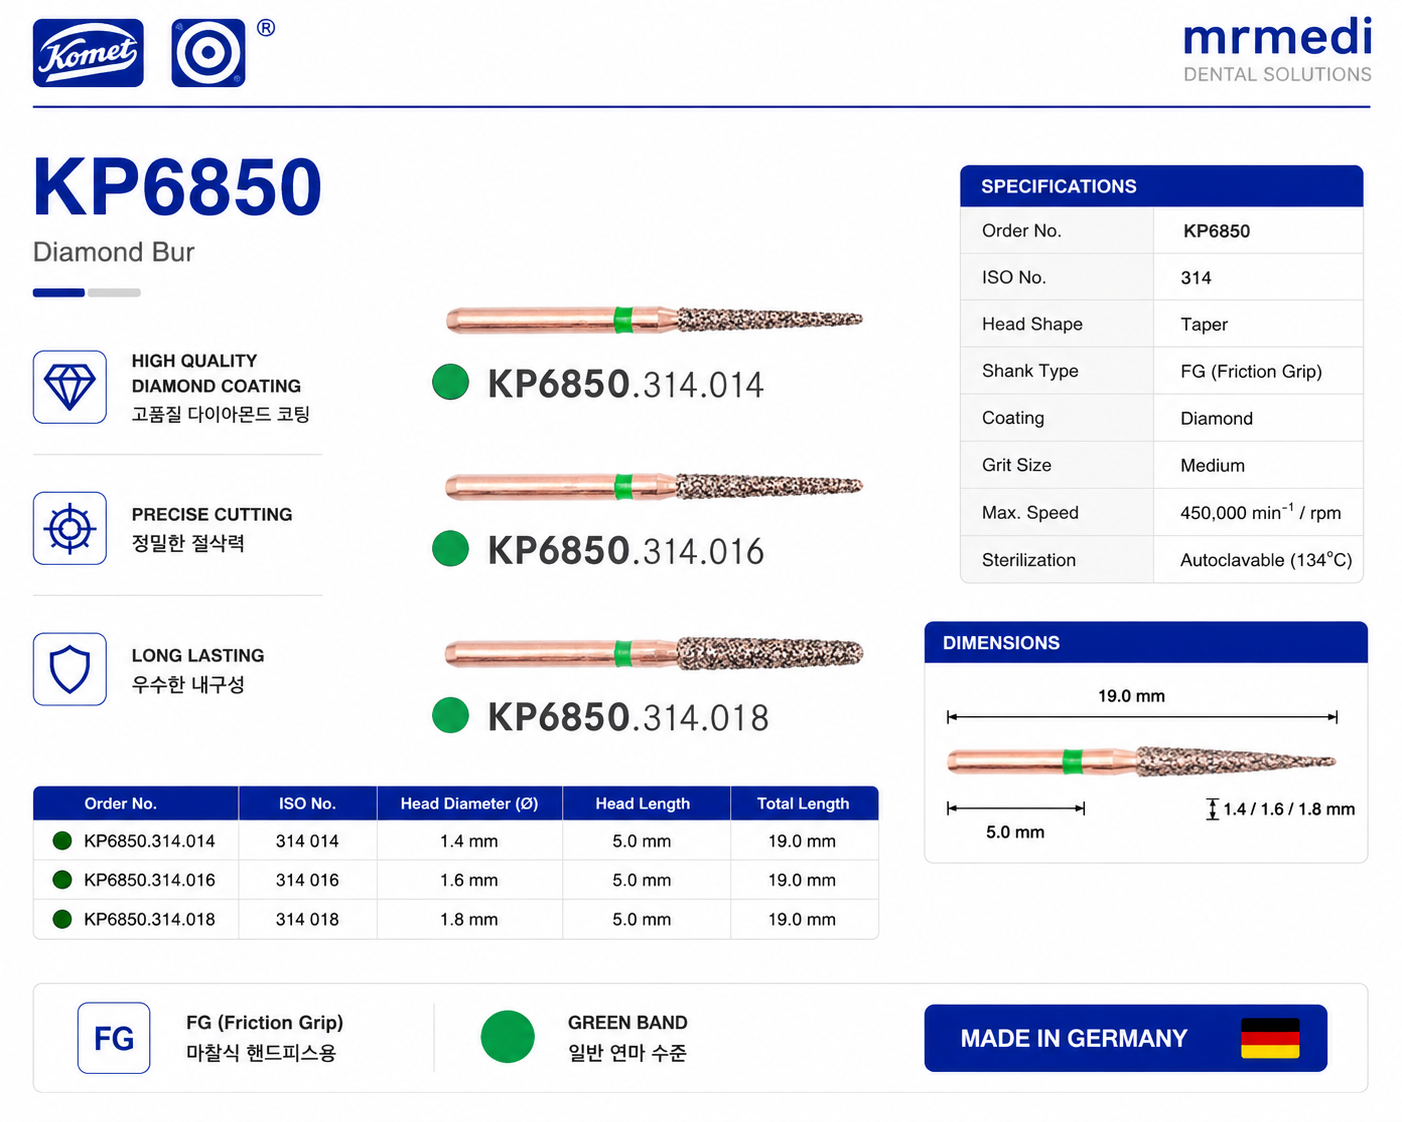This screenshot has height=1122, width=1402.
Task: Select the KP6850.314.018 bur image
Action: click(654, 653)
